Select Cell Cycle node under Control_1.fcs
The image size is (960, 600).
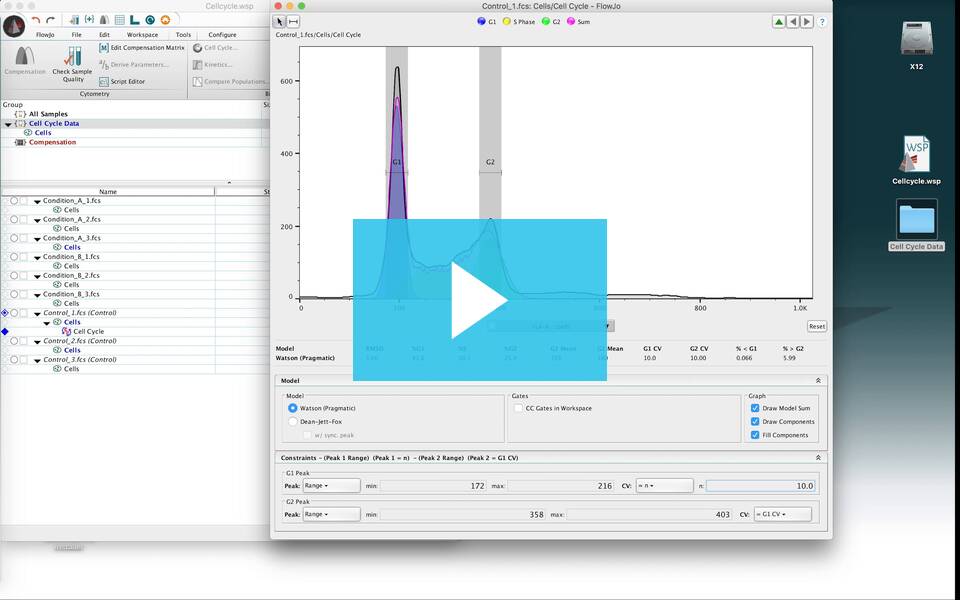click(x=88, y=331)
